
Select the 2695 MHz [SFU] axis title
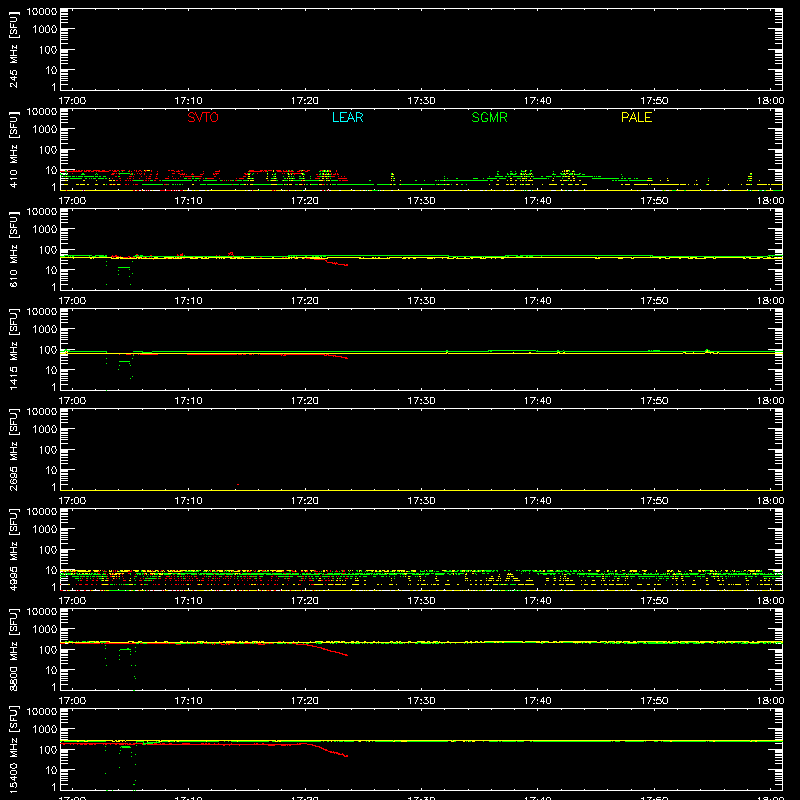13,449
